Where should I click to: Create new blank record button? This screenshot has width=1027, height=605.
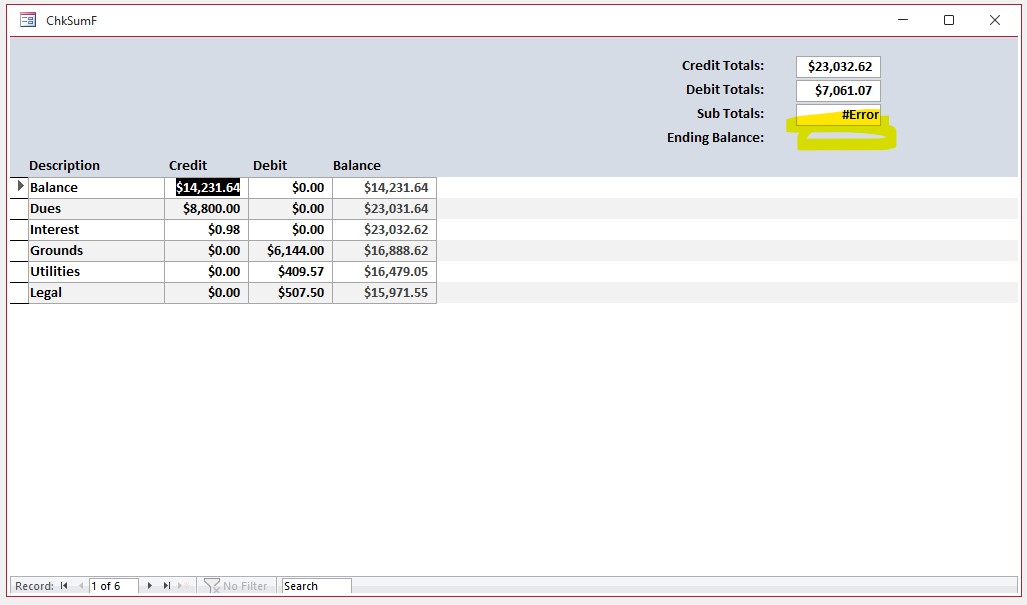pos(184,586)
